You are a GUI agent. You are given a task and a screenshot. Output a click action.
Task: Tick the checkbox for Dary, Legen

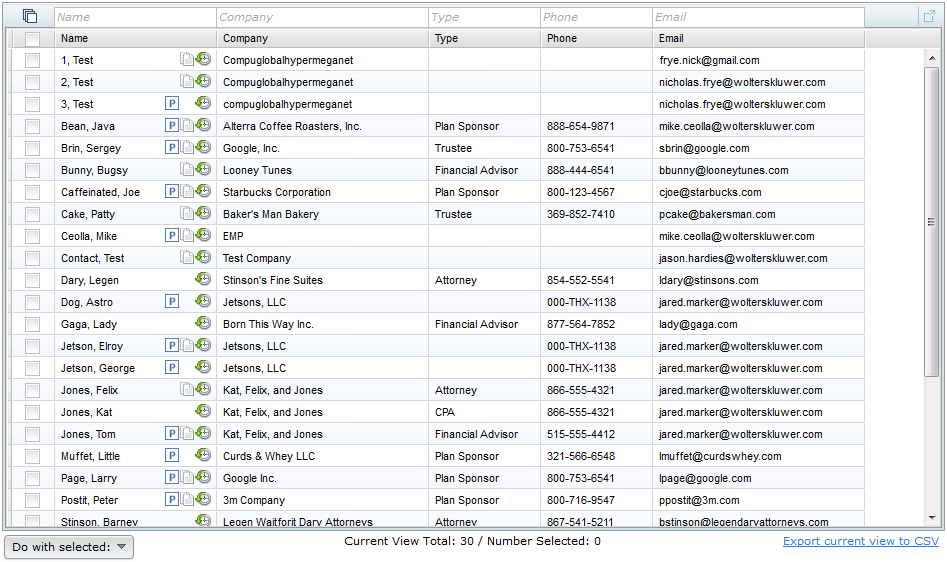click(33, 280)
